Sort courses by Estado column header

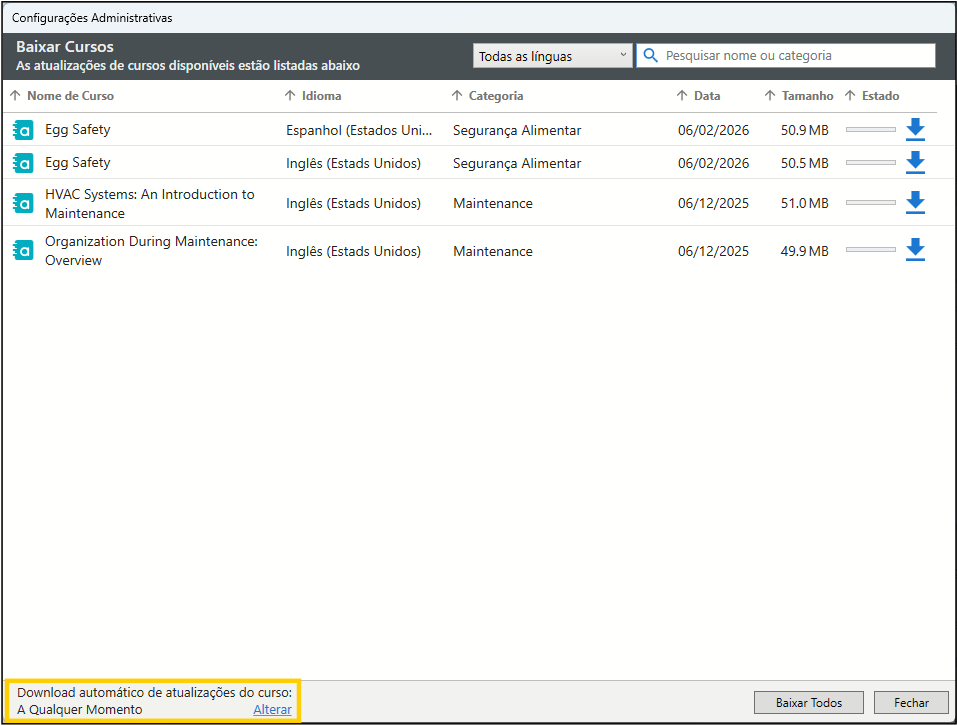click(x=880, y=96)
